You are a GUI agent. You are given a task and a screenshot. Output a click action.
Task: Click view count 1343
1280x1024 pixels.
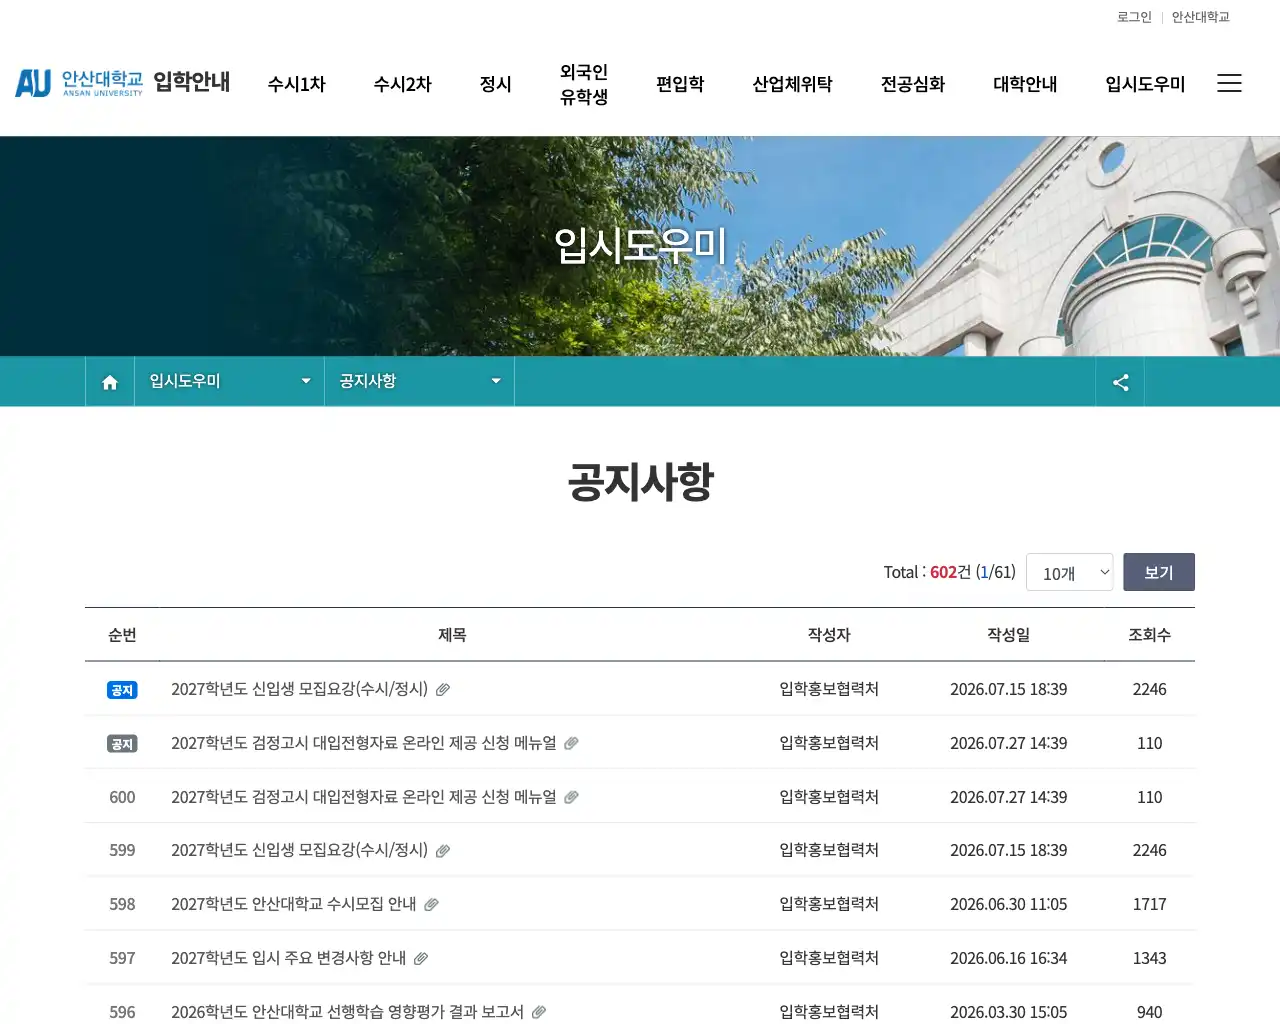(x=1149, y=958)
